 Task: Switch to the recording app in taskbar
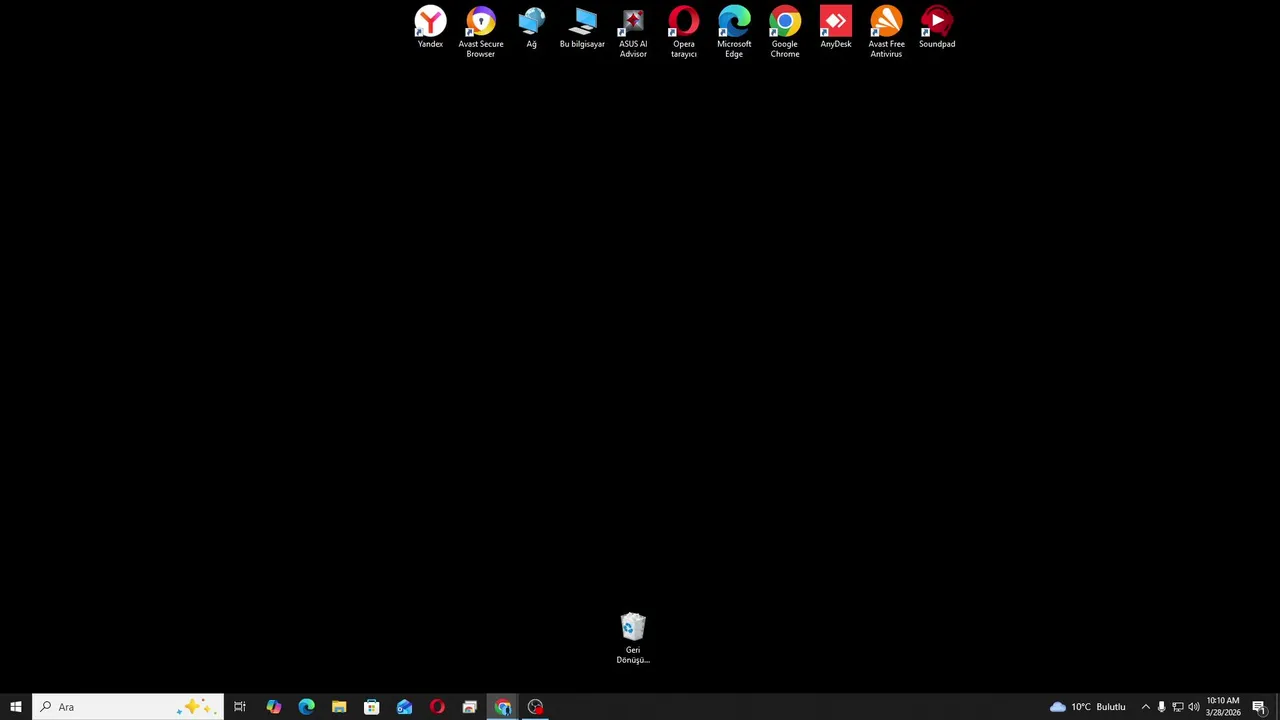536,707
